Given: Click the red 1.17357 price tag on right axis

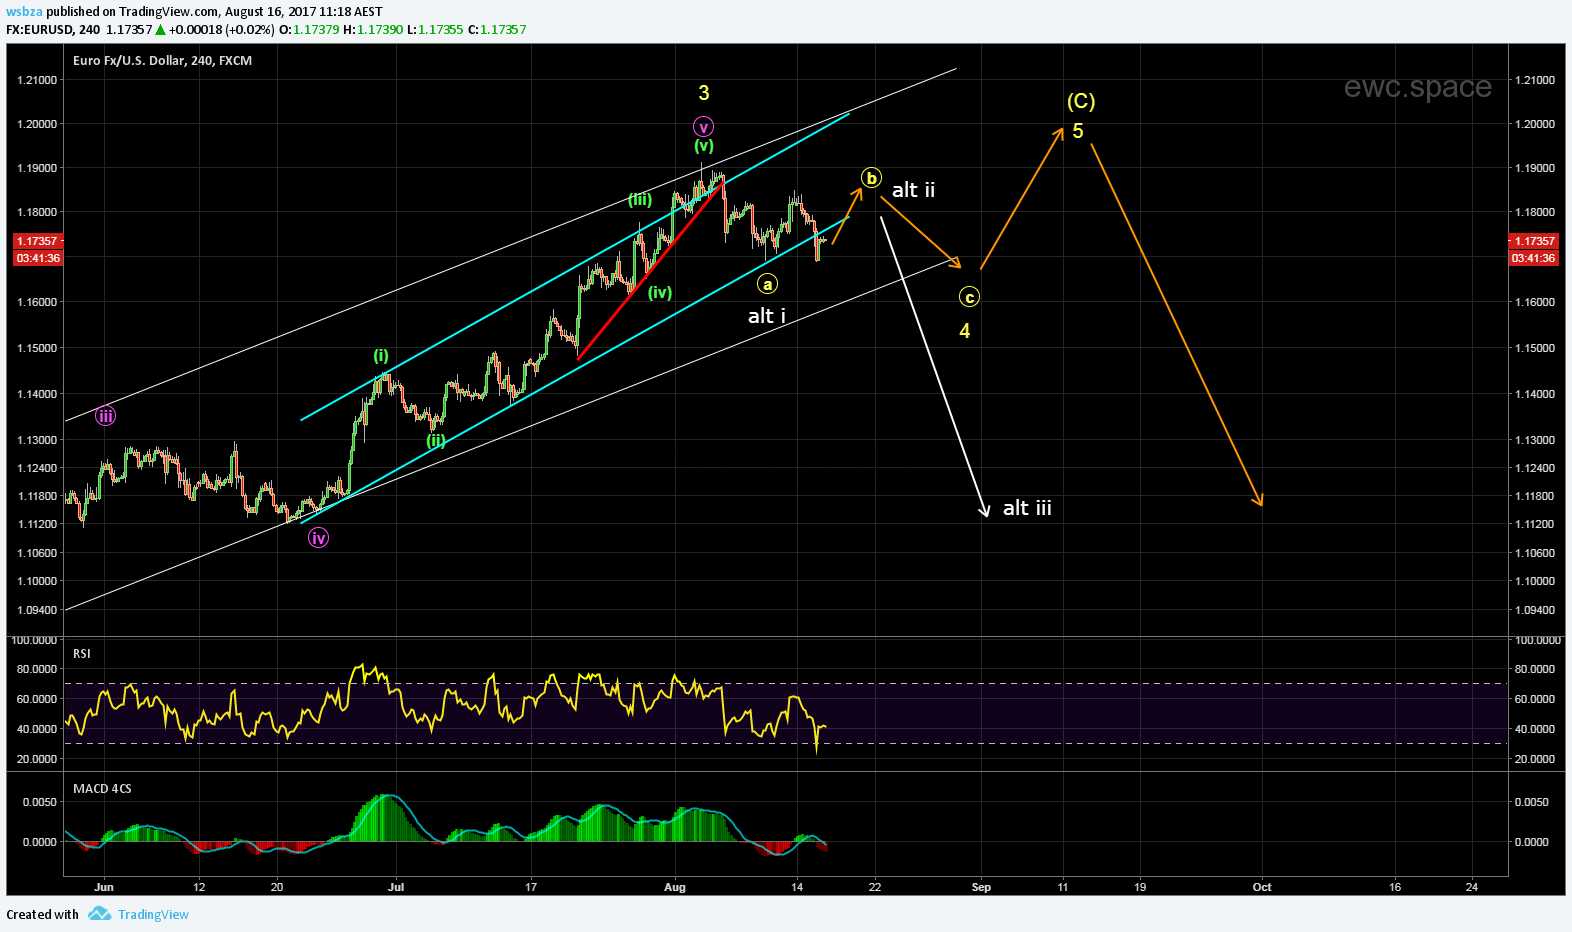Looking at the screenshot, I should tap(1533, 241).
